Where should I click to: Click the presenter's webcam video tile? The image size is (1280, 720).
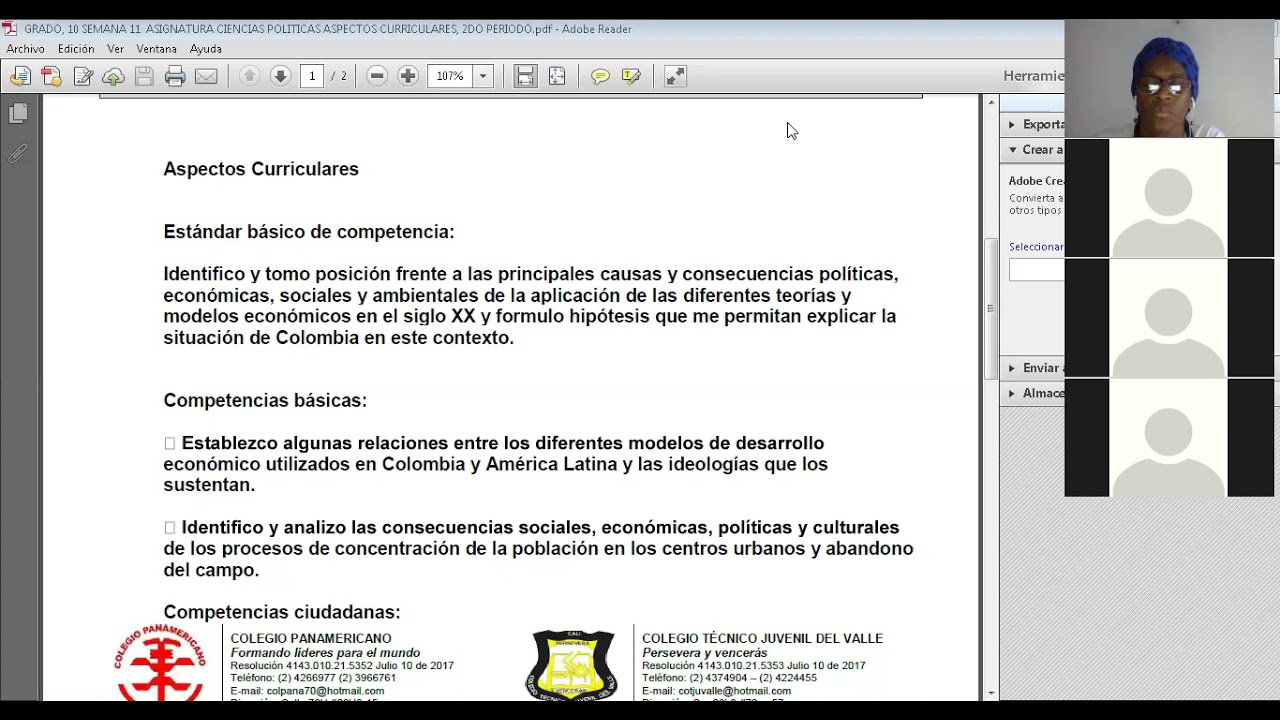1170,79
